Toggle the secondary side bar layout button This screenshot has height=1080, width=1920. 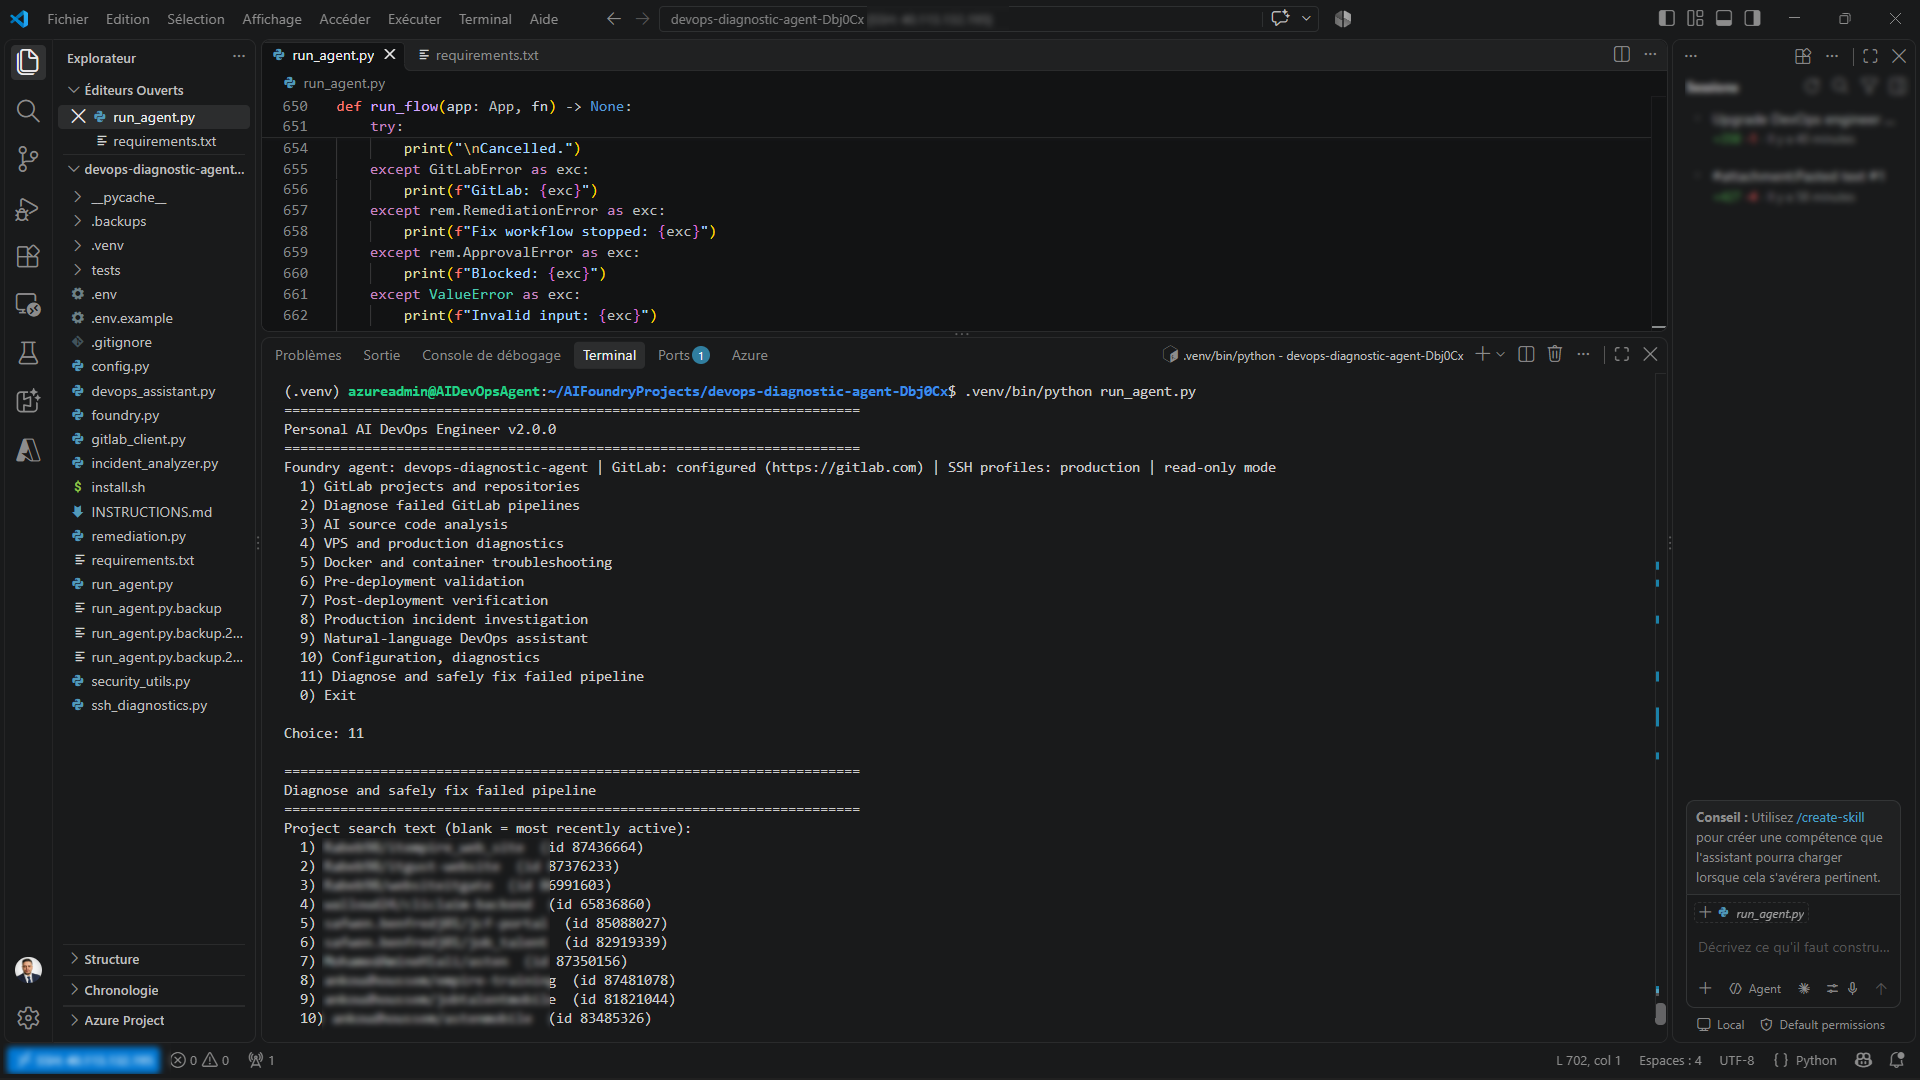click(1753, 18)
